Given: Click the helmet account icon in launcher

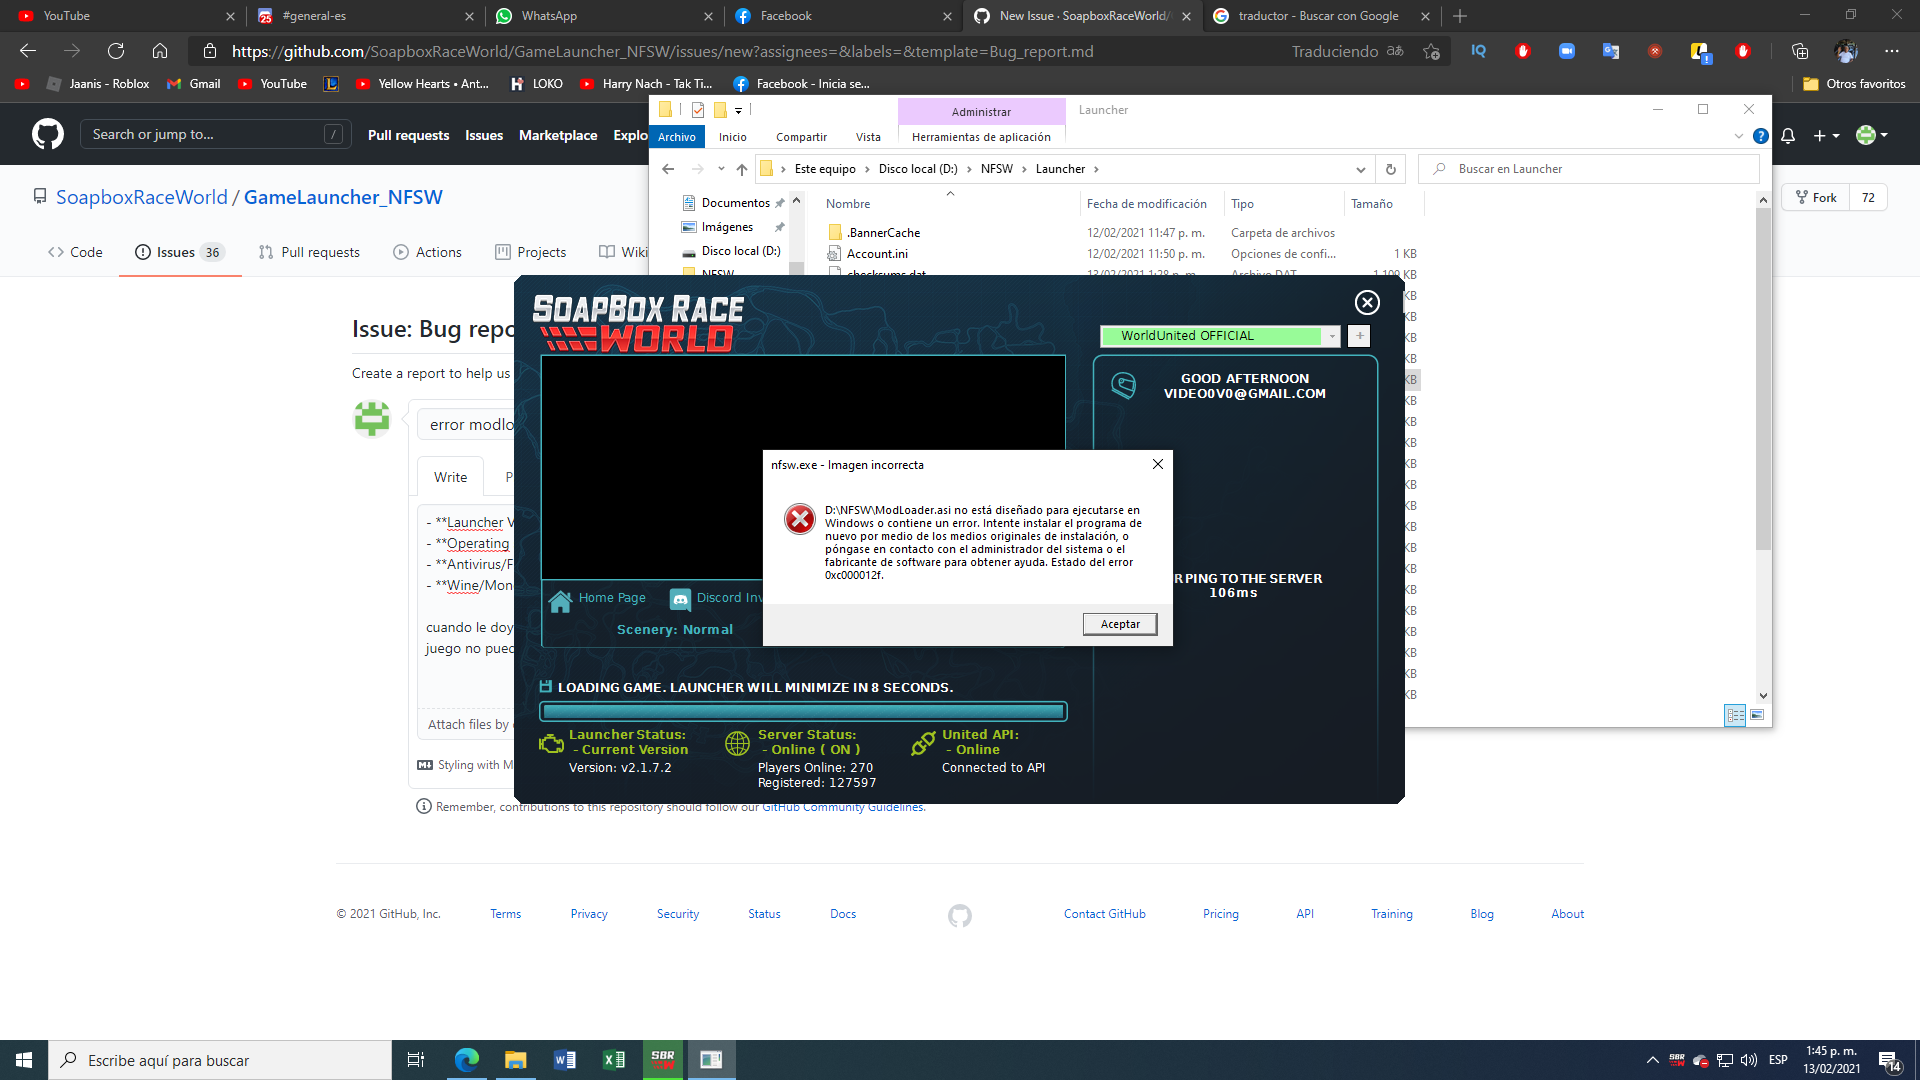Looking at the screenshot, I should click(x=1123, y=386).
